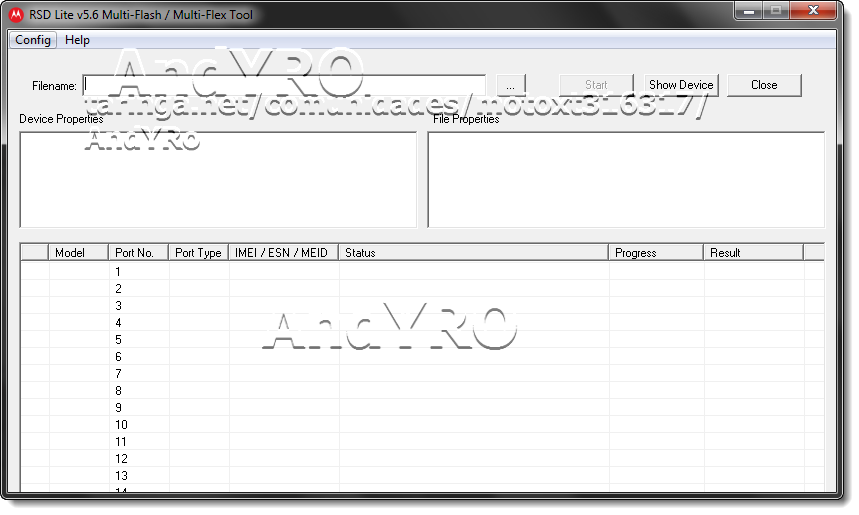Click the Progress column header
Screen dimensions: 859x515
tap(656, 253)
